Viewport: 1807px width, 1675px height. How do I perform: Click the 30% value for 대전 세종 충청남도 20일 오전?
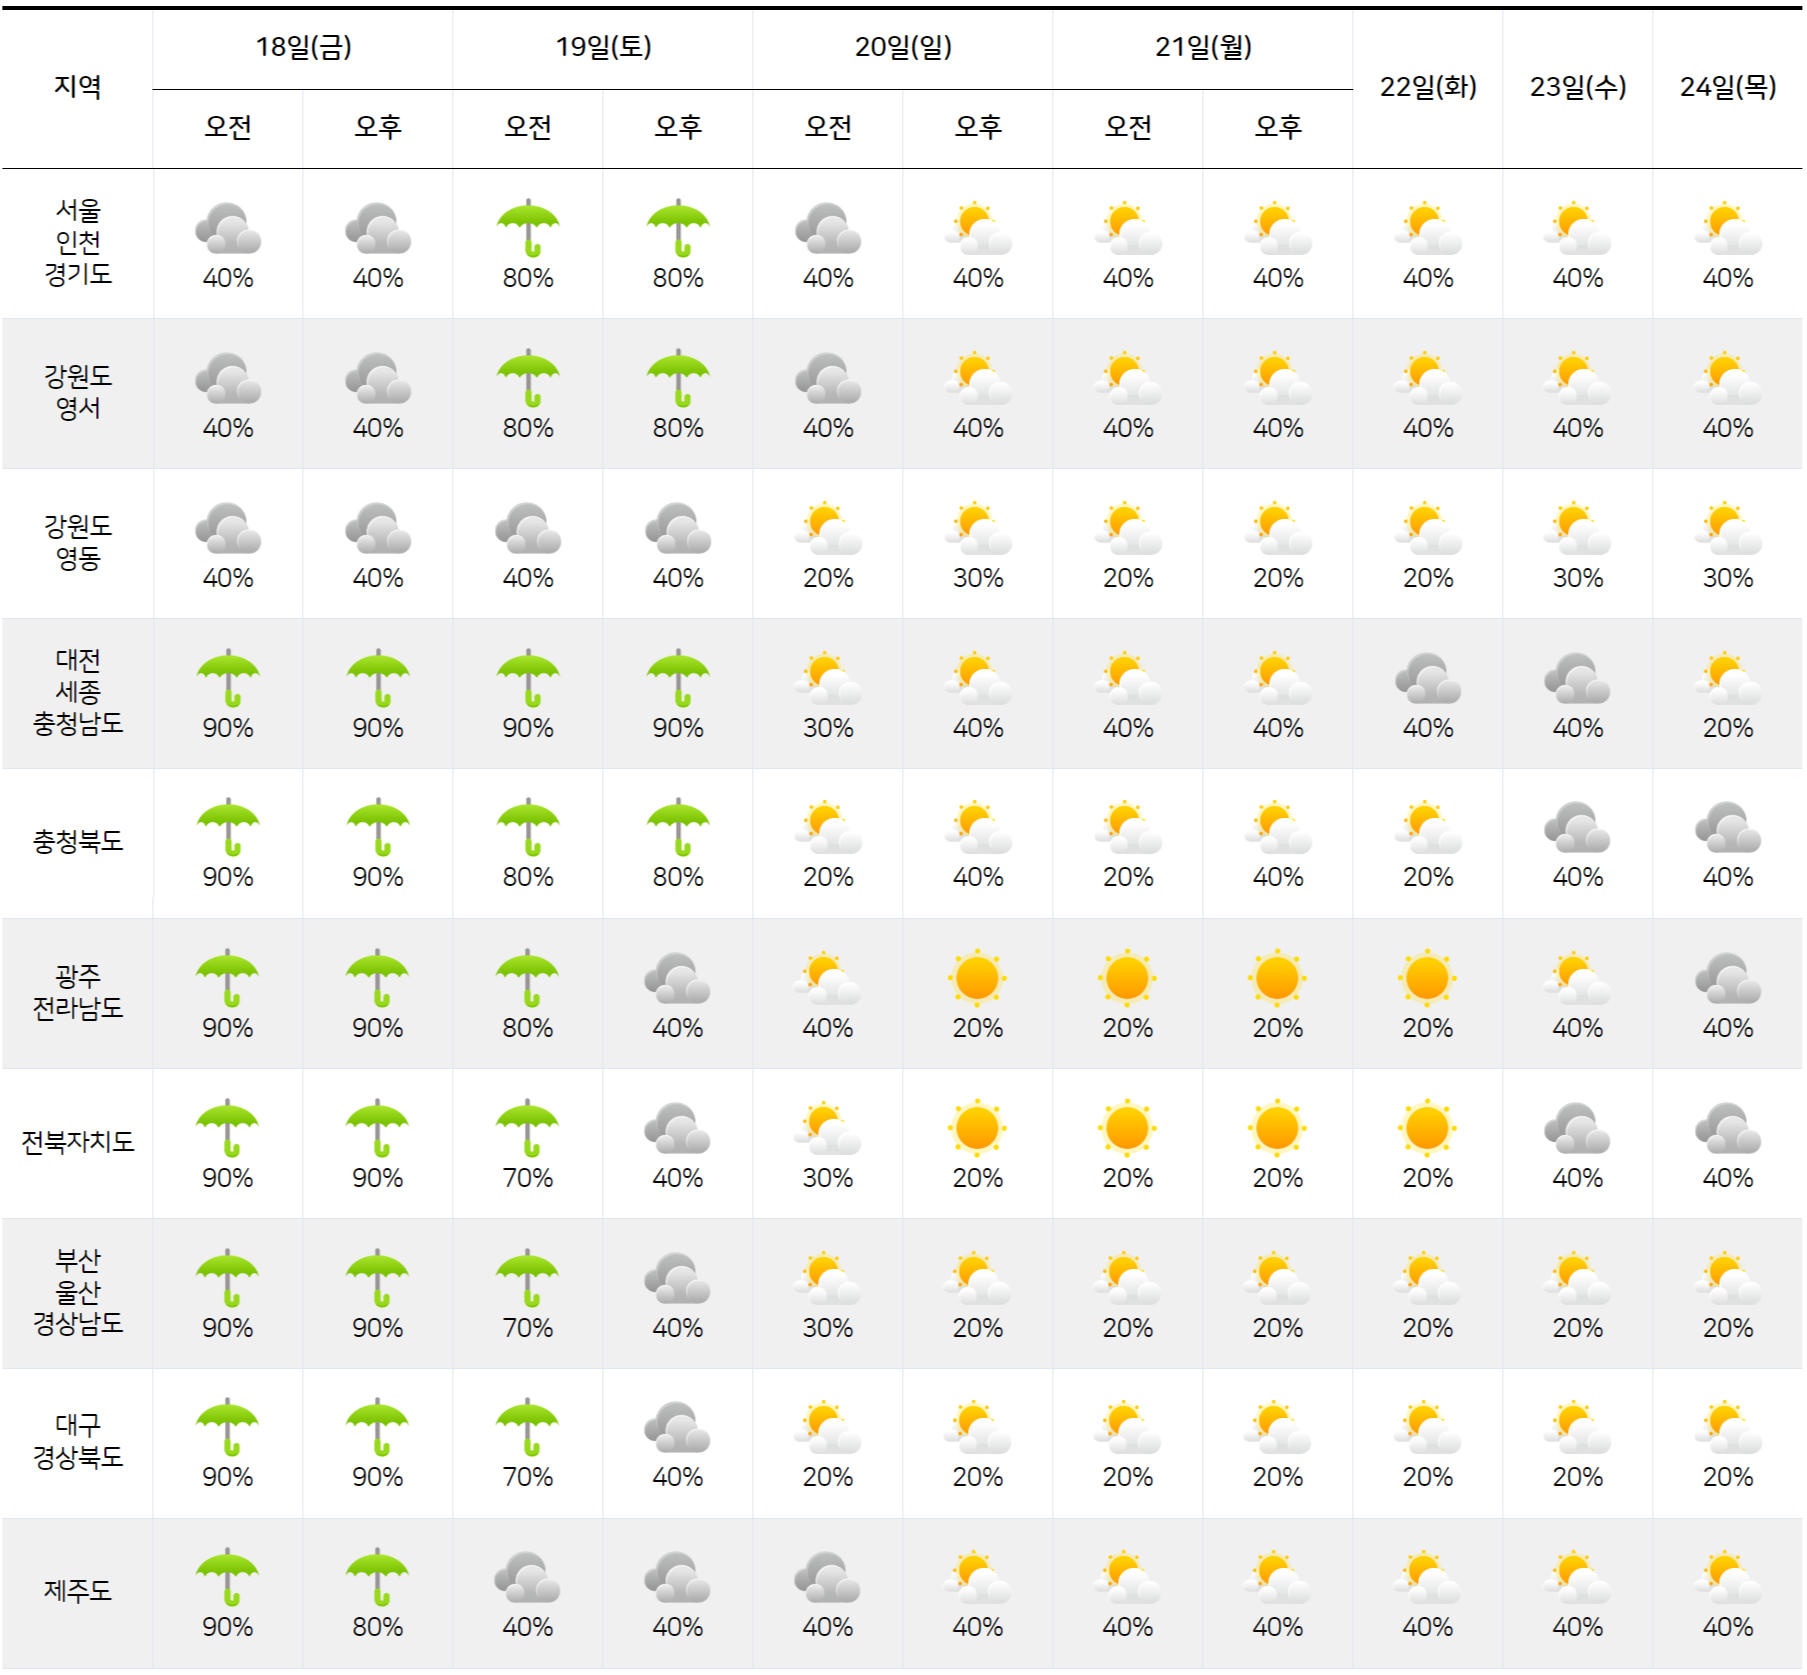[x=828, y=728]
